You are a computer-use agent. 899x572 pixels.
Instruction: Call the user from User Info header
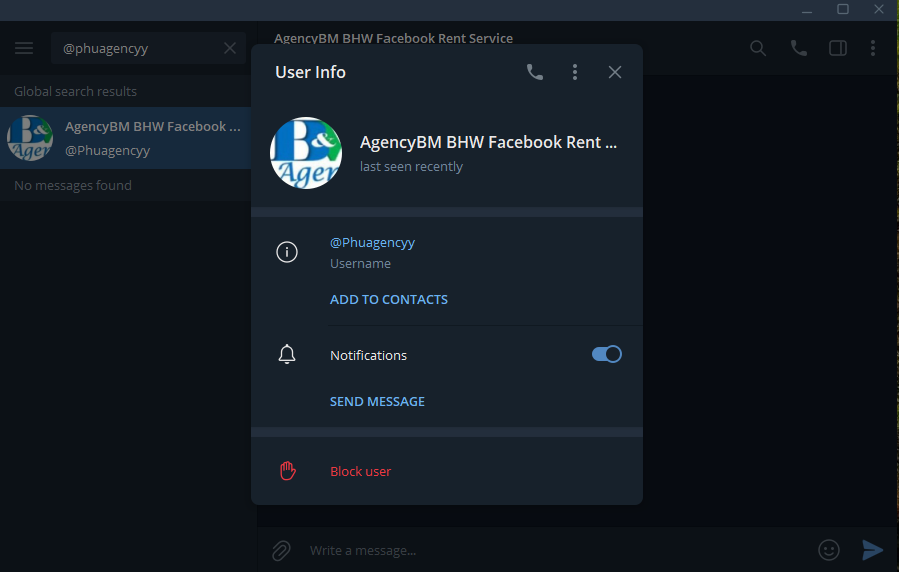[x=534, y=72]
